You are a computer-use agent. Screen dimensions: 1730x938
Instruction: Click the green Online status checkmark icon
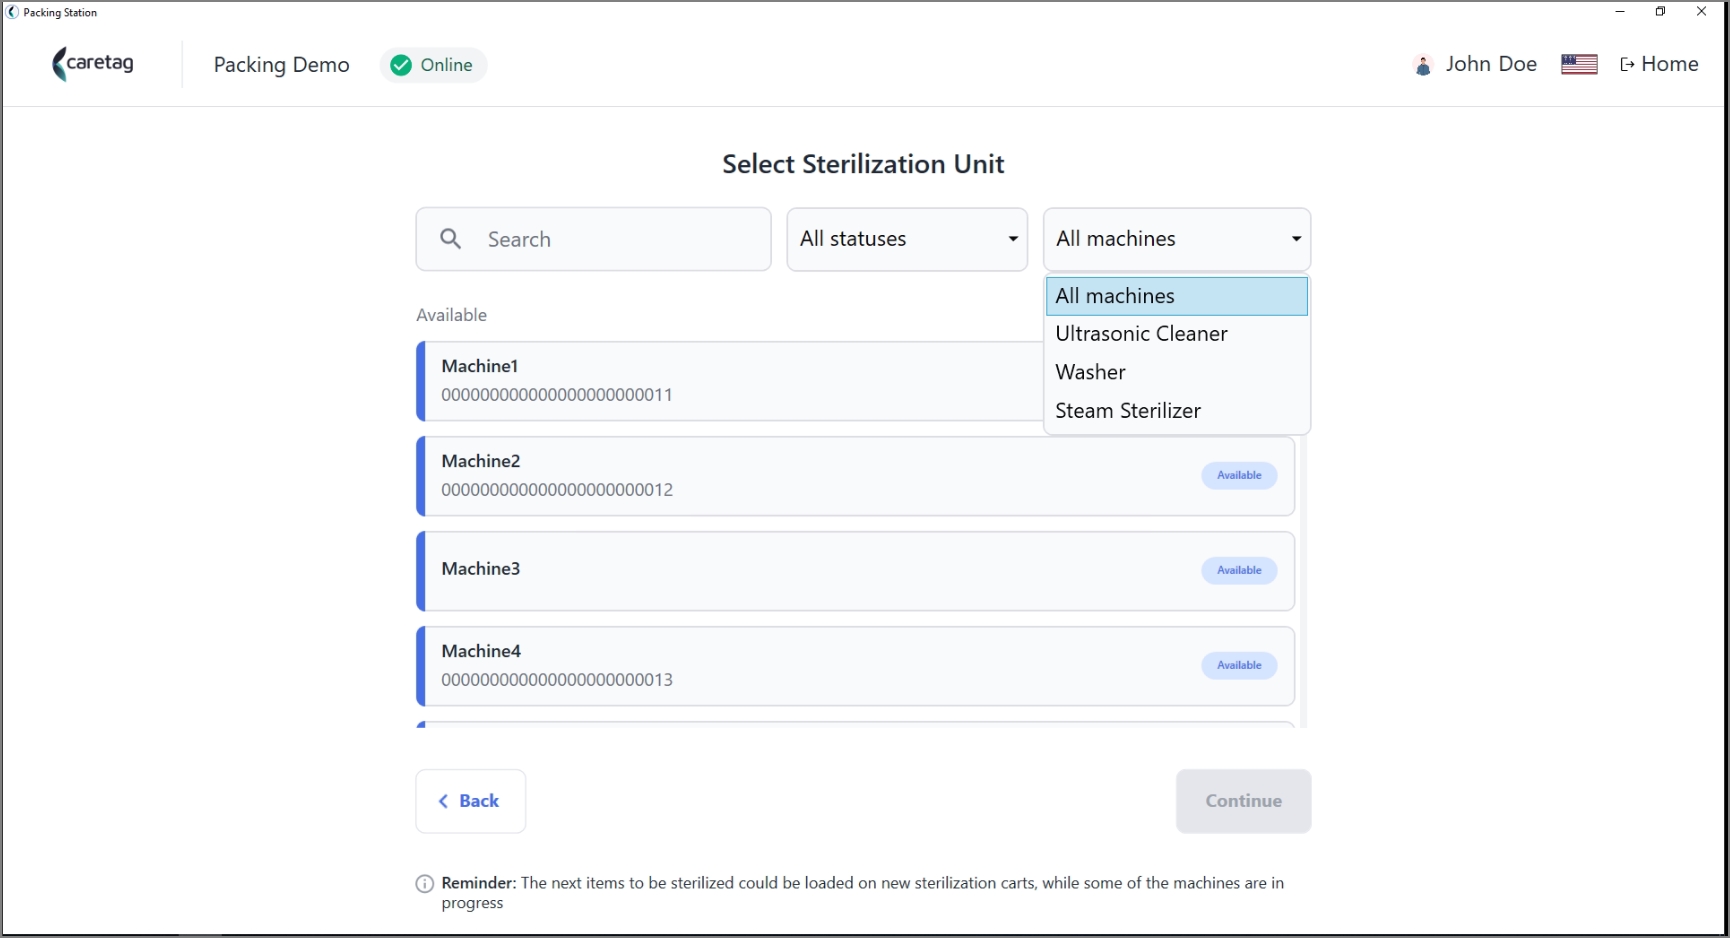(401, 65)
